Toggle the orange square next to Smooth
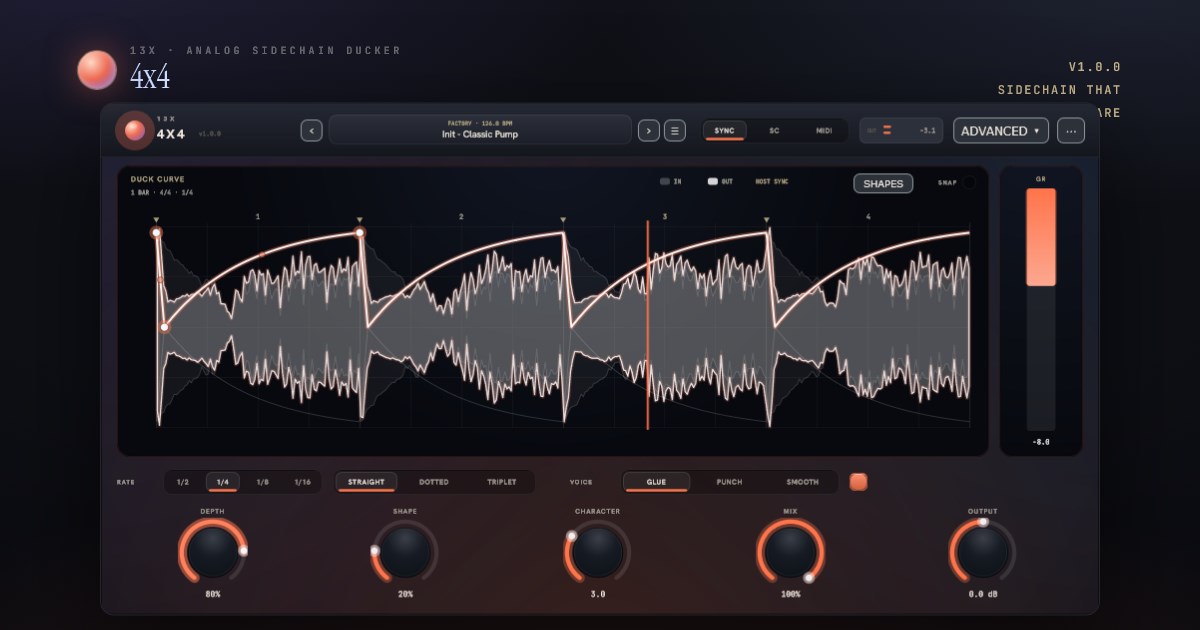The height and width of the screenshot is (630, 1200). [858, 482]
